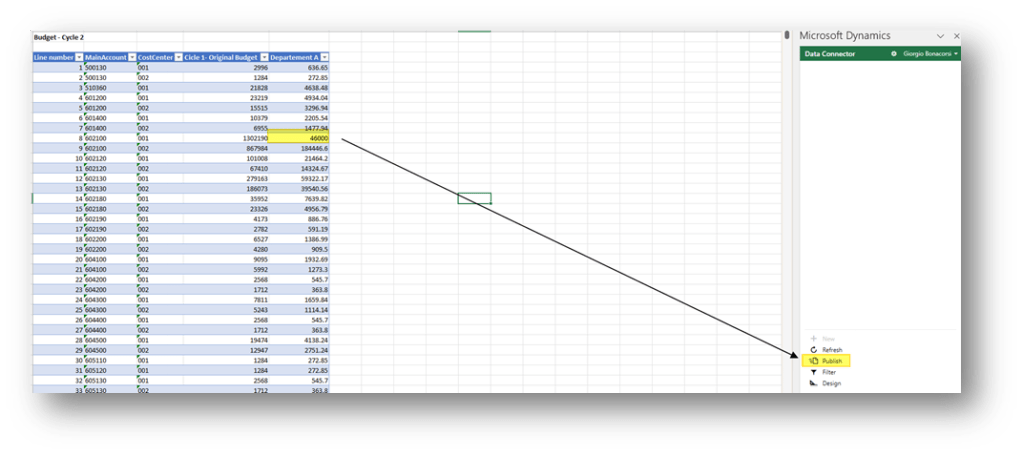The height and width of the screenshot is (455, 1023).
Task: Expand the Microsoft Dynamics pane options chevron
Action: pos(942,36)
